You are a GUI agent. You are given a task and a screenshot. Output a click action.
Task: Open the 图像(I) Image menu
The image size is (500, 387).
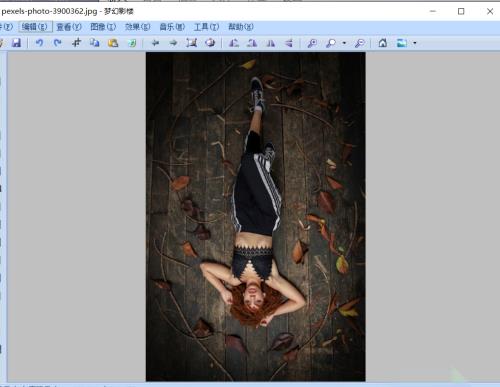[x=103, y=27]
